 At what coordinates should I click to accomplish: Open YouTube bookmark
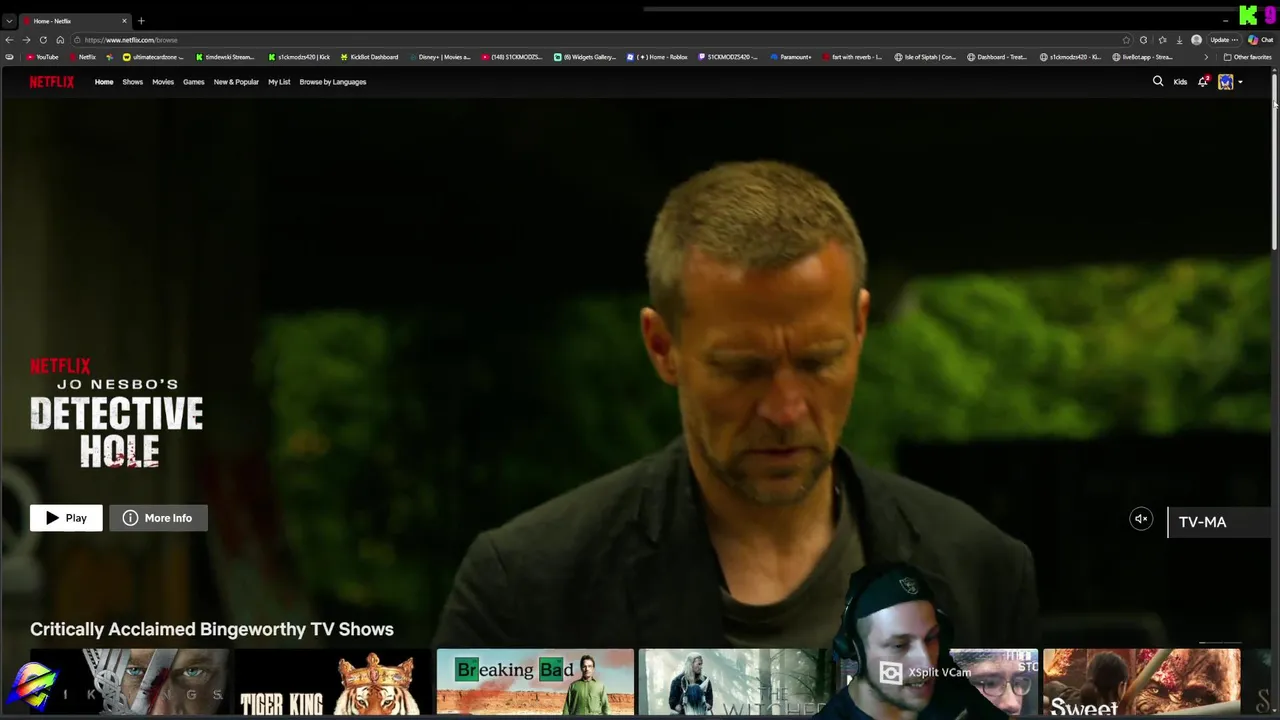(x=42, y=57)
